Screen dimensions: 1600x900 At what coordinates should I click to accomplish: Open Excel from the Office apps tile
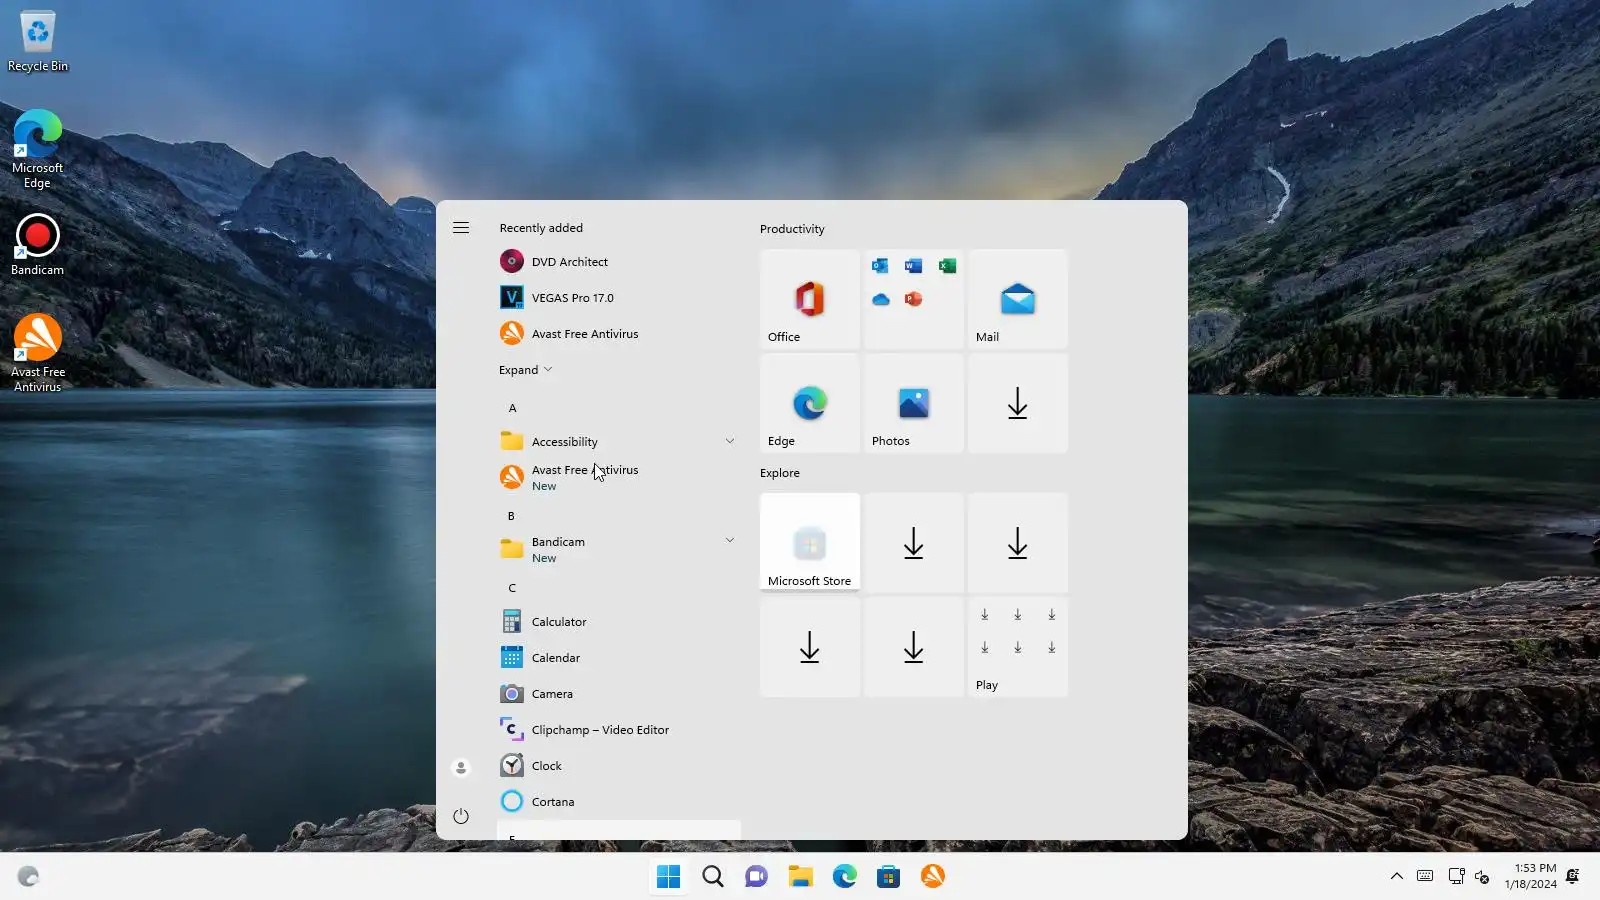point(947,266)
